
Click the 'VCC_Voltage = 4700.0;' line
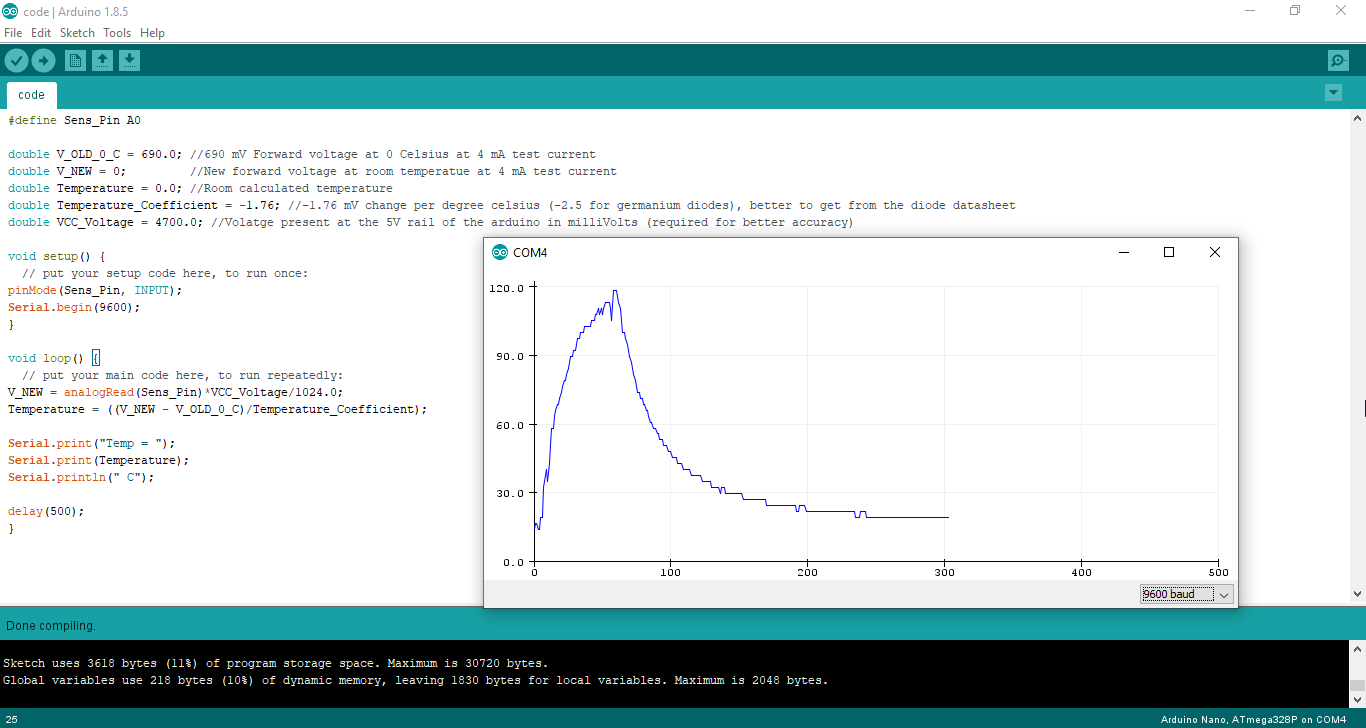pyautogui.click(x=431, y=222)
